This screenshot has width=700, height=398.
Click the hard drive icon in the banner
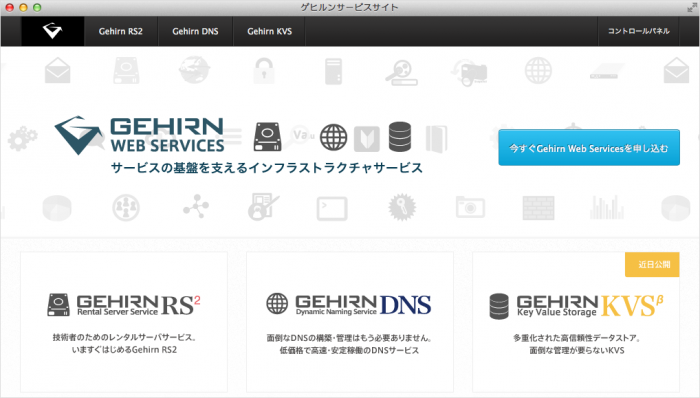point(267,137)
